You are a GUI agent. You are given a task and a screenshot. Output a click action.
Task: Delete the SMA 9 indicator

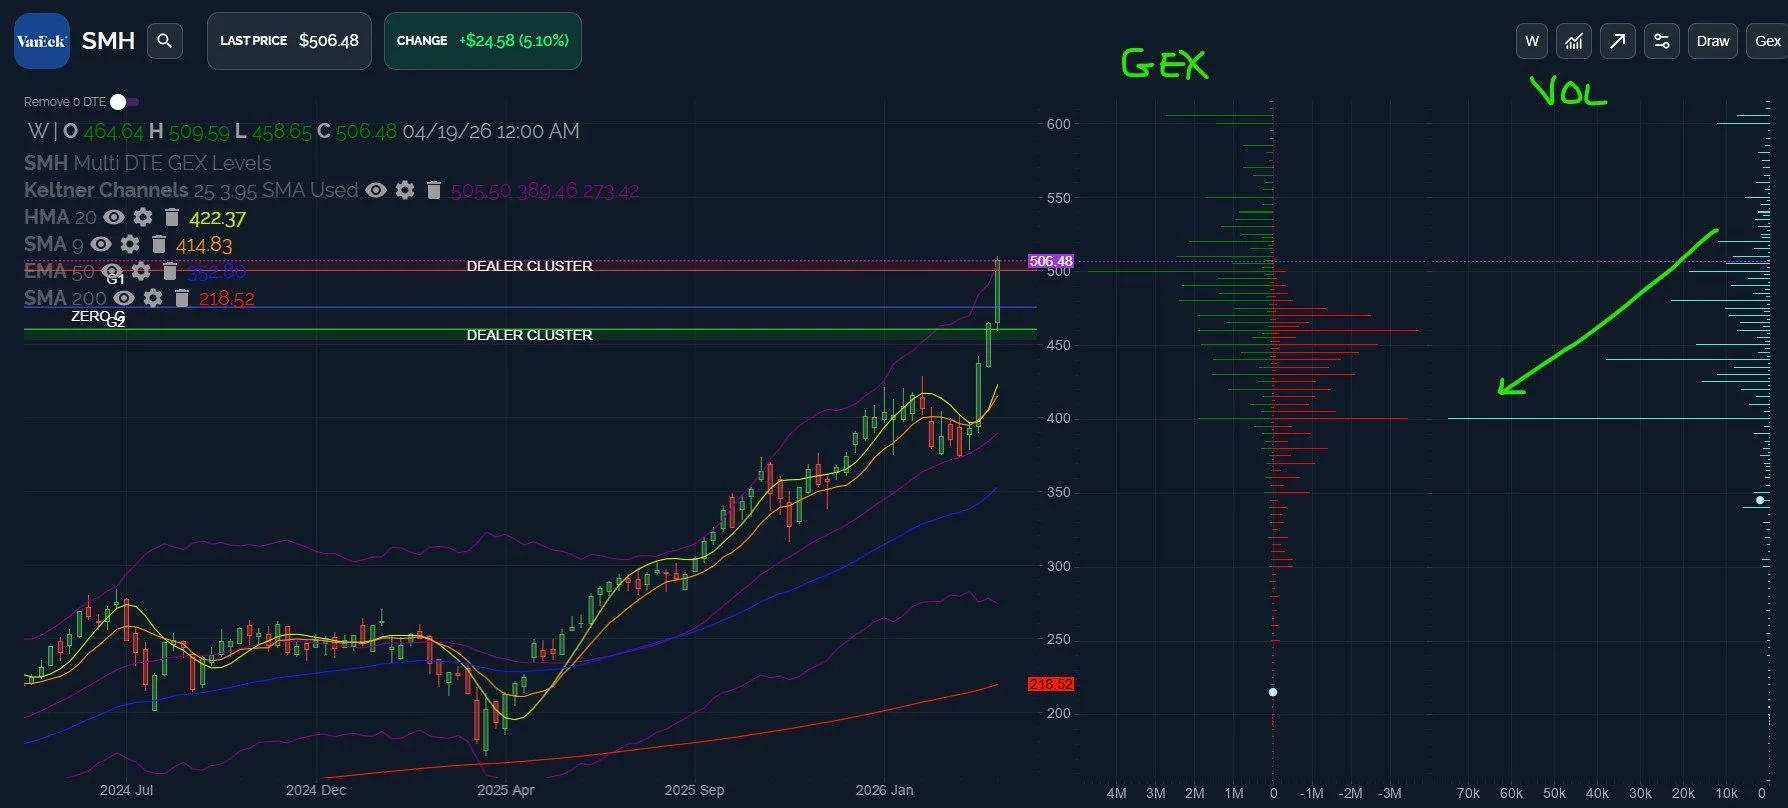click(x=159, y=244)
